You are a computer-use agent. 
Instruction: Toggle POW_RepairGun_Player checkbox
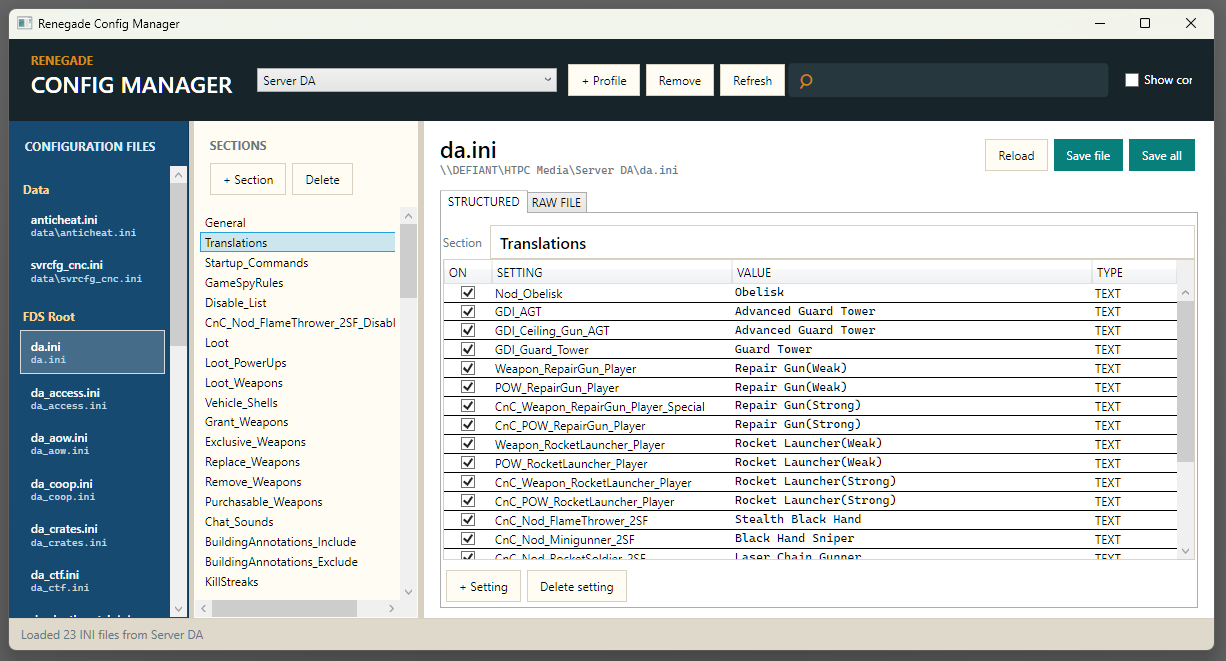click(x=468, y=388)
